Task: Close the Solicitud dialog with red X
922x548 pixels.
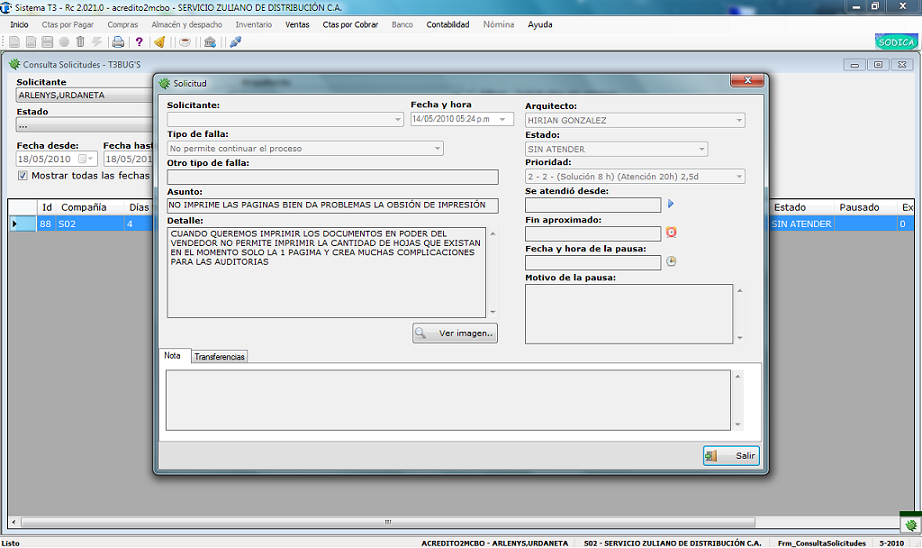Action: 747,81
